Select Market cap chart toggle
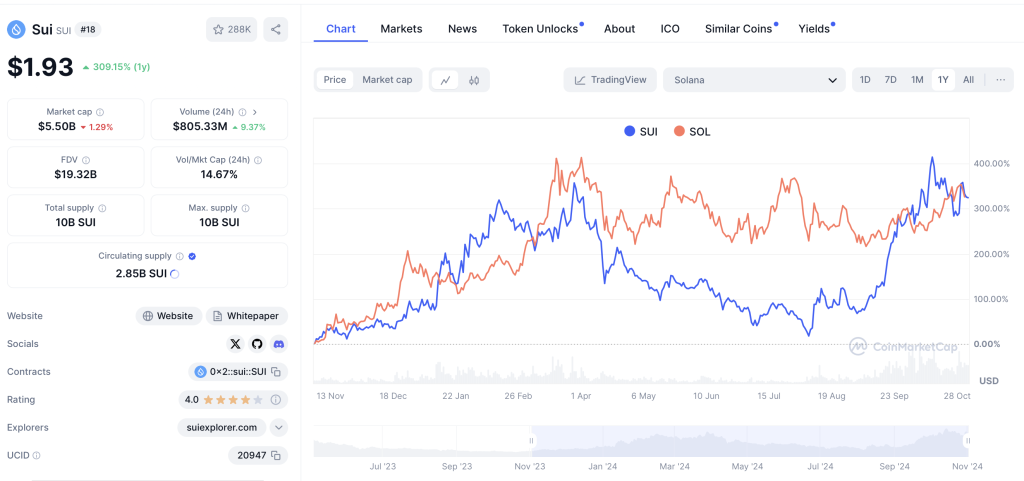The height and width of the screenshot is (481, 1024). pyautogui.click(x=387, y=80)
